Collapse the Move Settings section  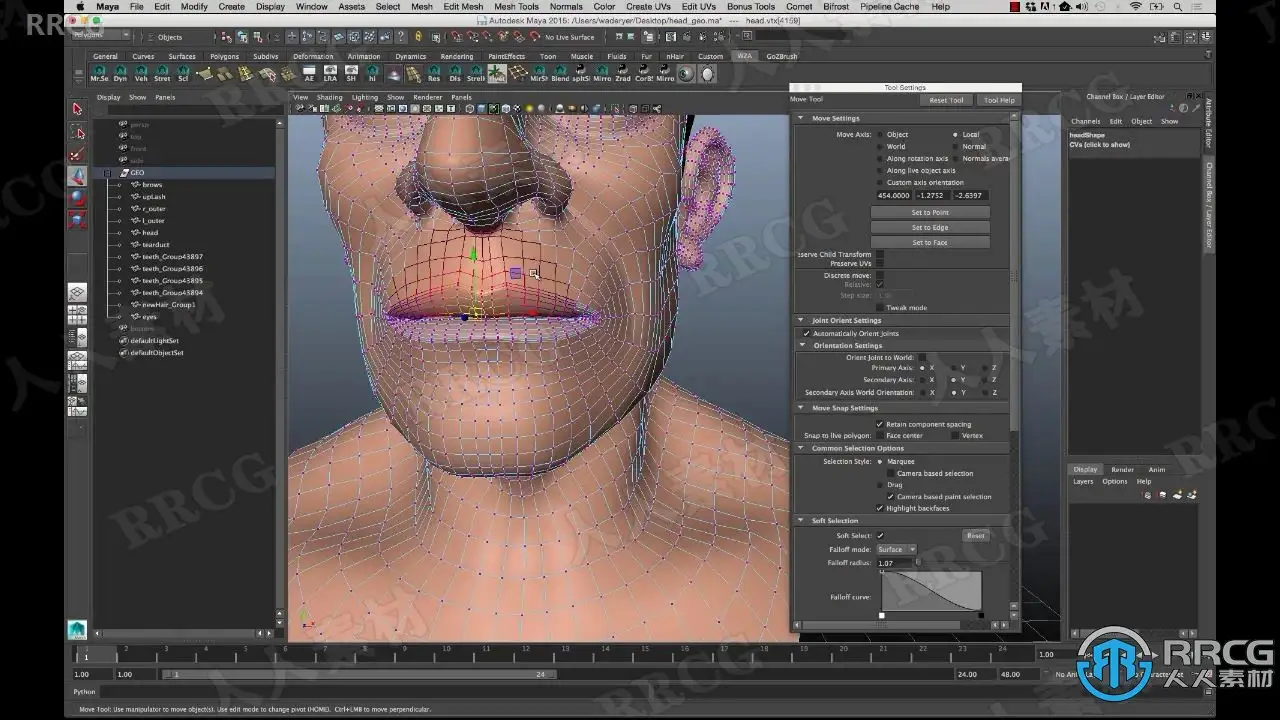801,118
